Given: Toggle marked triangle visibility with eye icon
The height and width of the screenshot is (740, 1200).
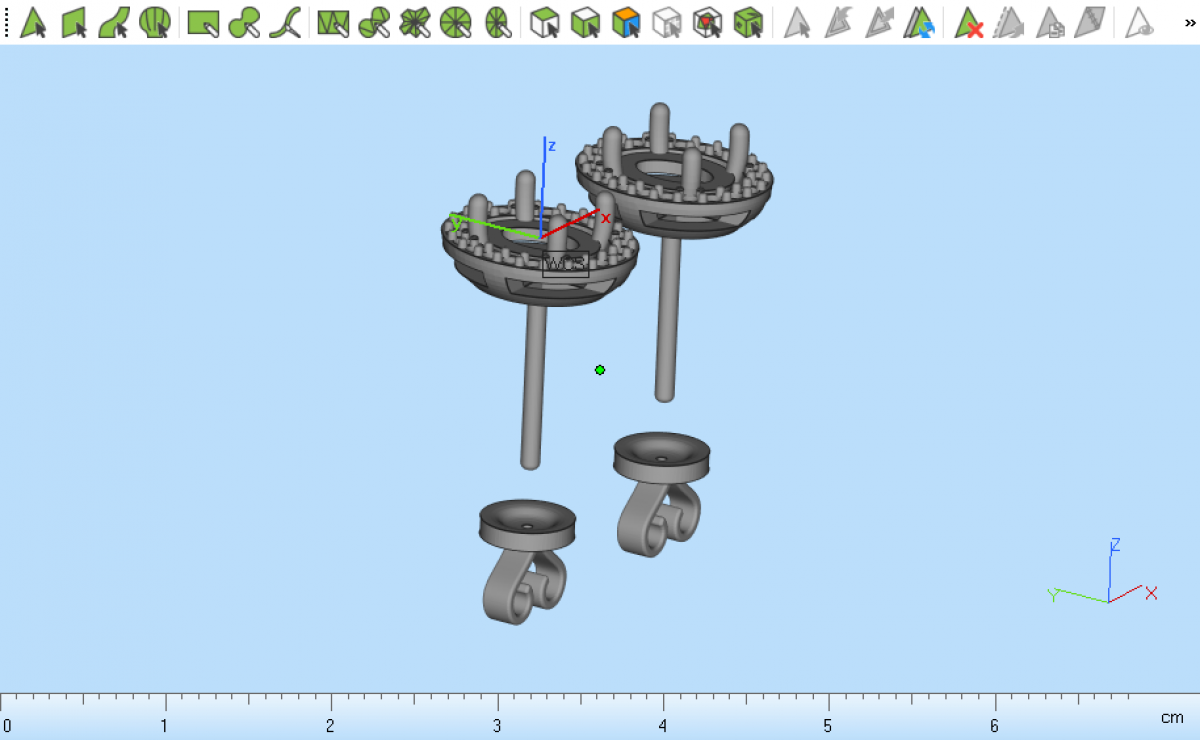Looking at the screenshot, I should coord(1139,22).
